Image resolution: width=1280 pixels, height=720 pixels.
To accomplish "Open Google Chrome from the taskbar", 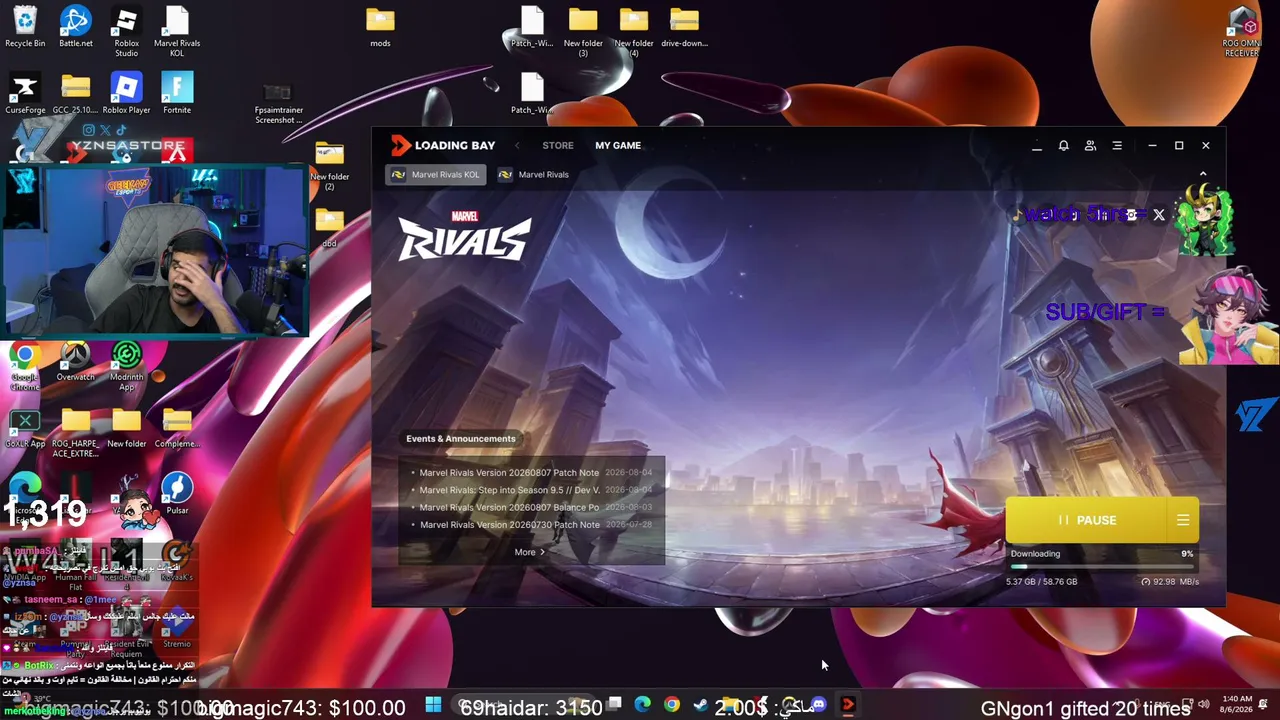I will coord(671,706).
